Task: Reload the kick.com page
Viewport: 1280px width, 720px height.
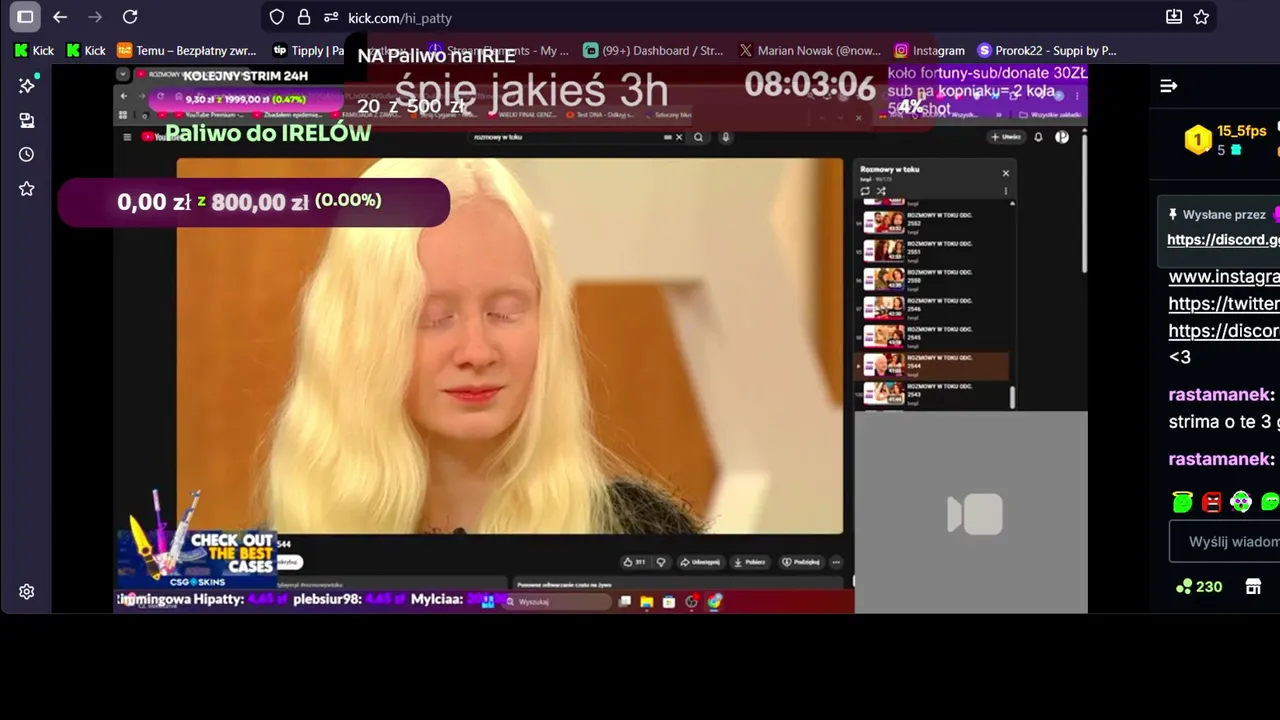Action: pos(130,17)
